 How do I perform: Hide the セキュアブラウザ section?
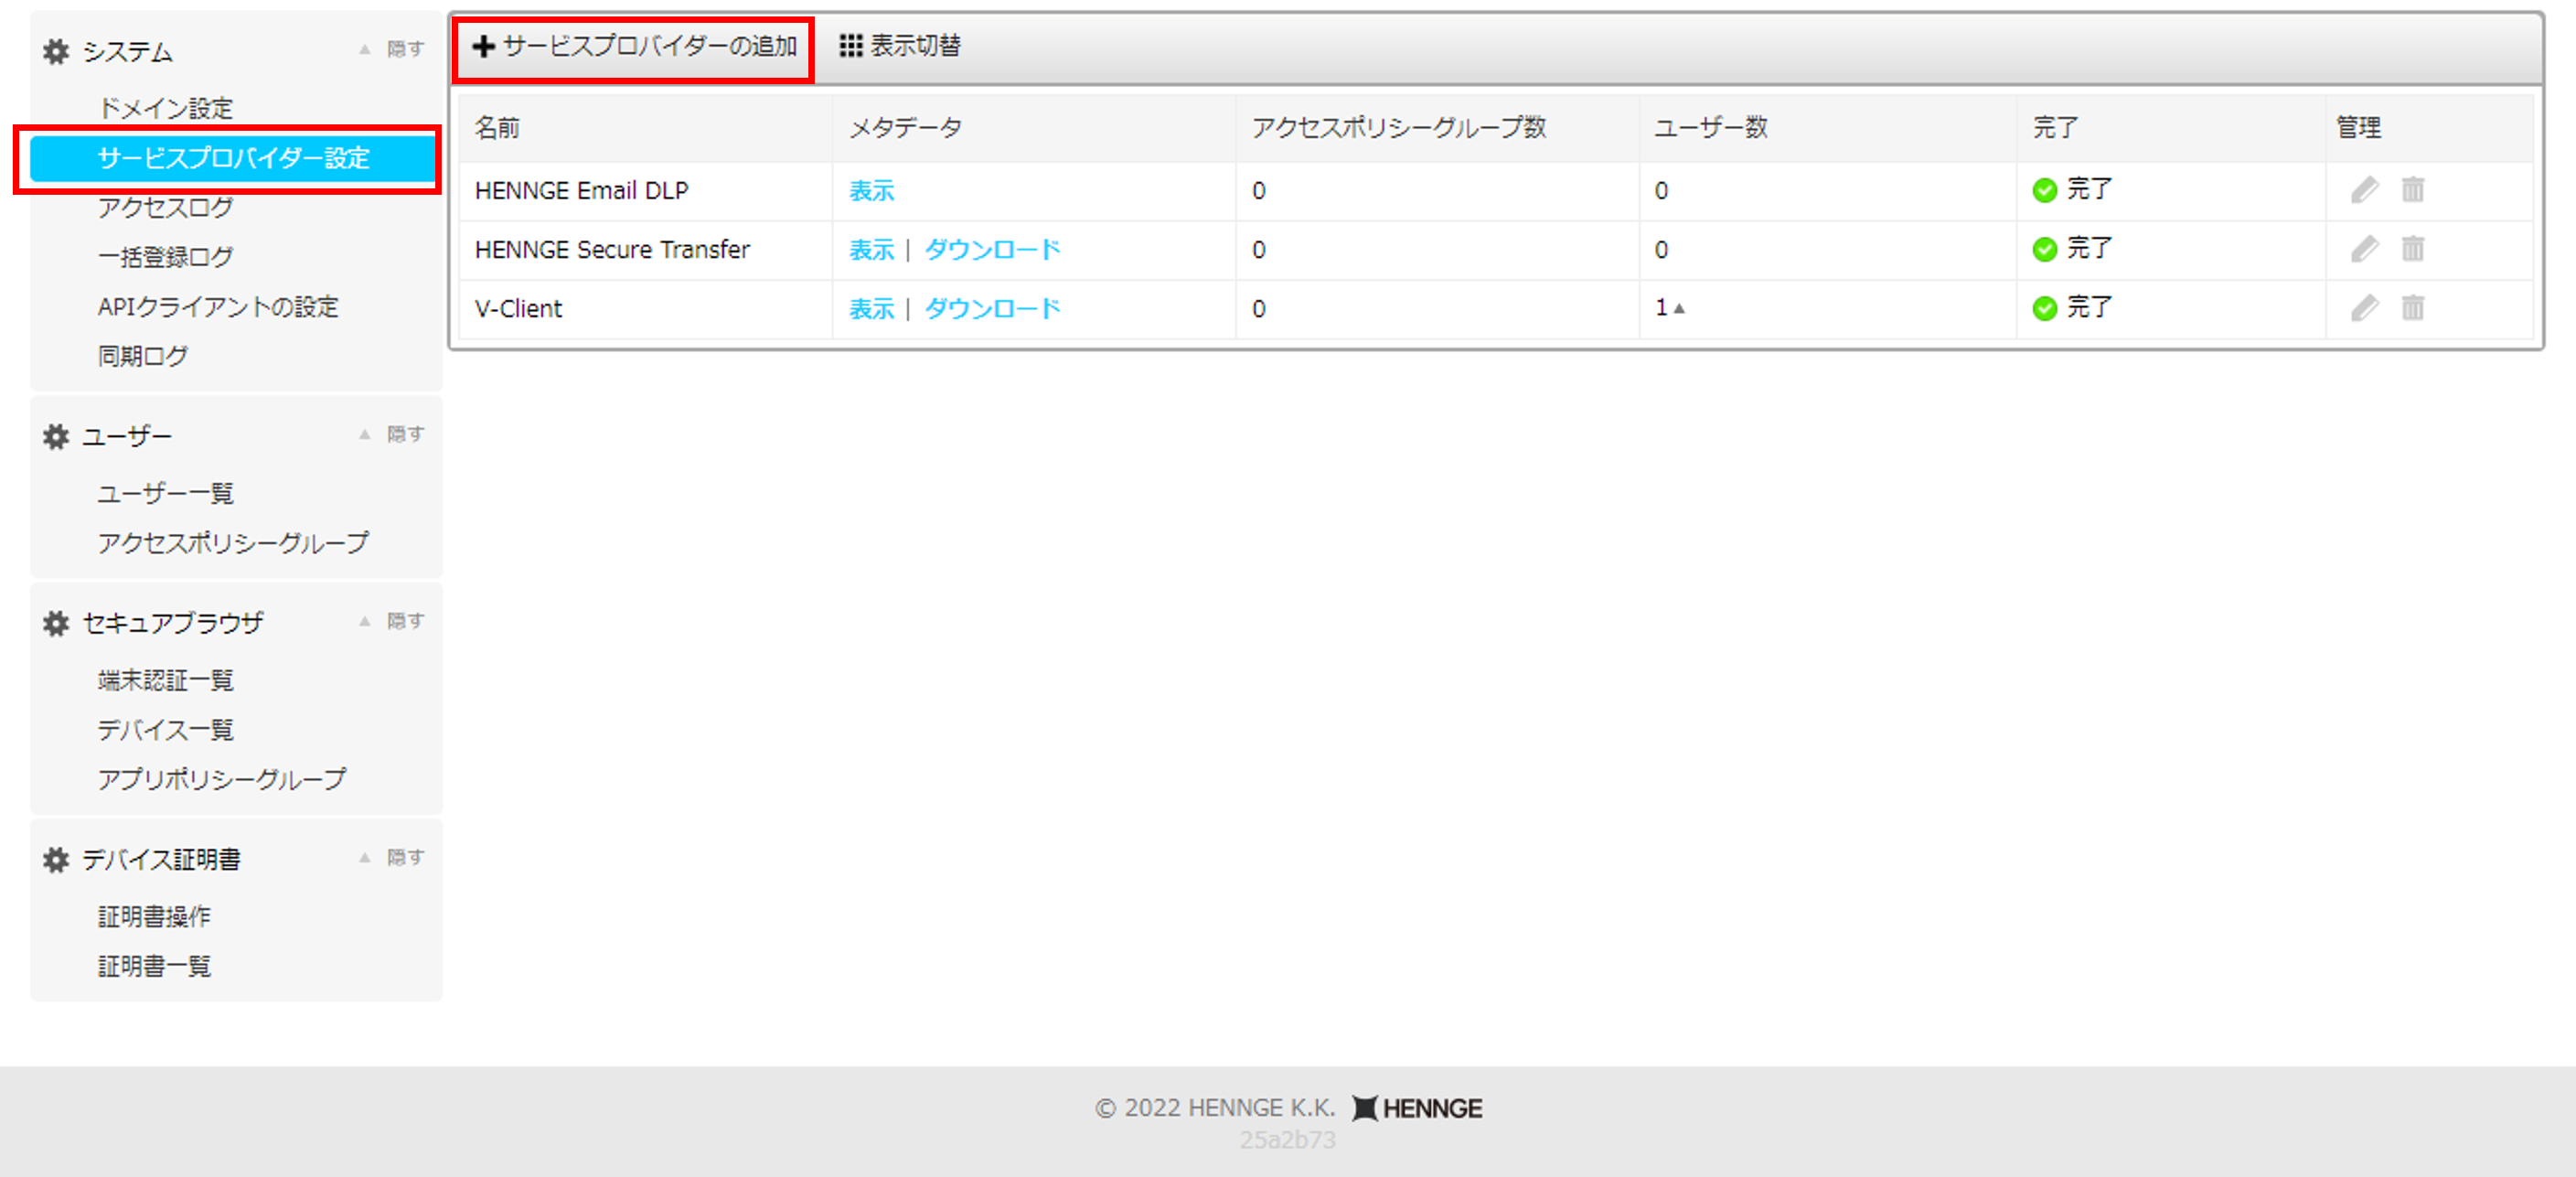pos(393,621)
